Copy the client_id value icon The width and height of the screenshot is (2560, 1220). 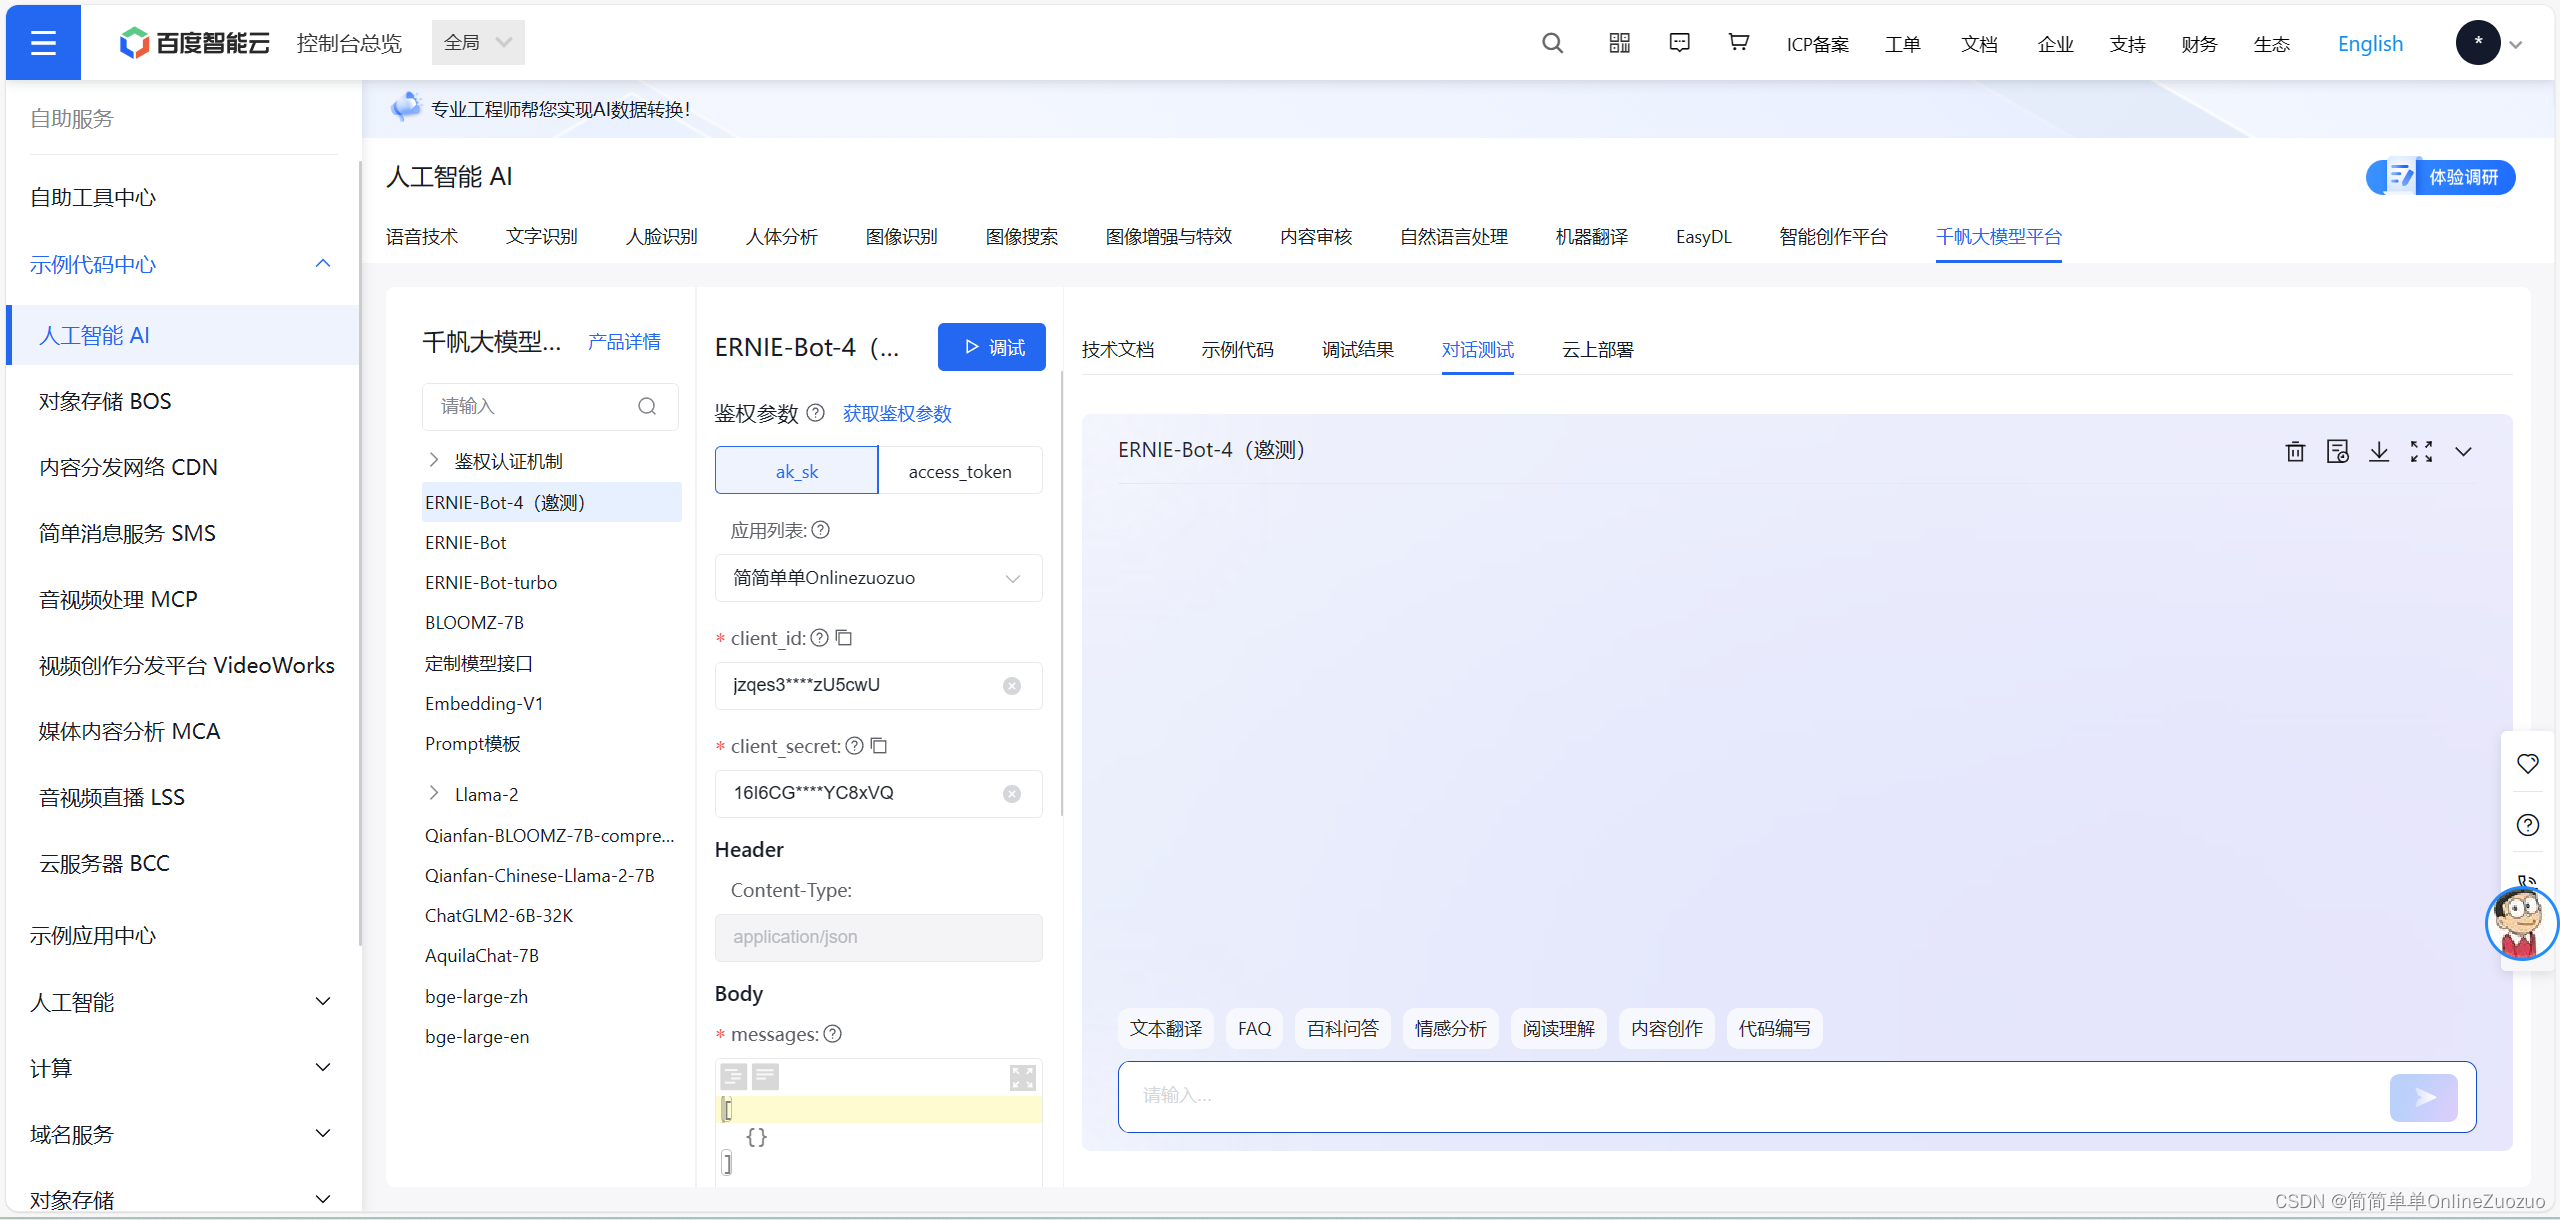[x=843, y=637]
